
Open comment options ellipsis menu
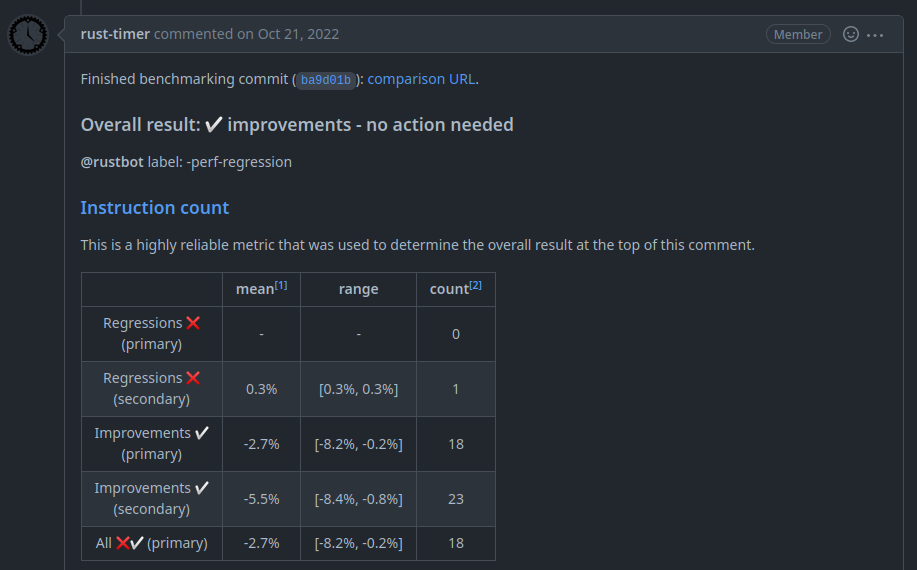point(875,35)
